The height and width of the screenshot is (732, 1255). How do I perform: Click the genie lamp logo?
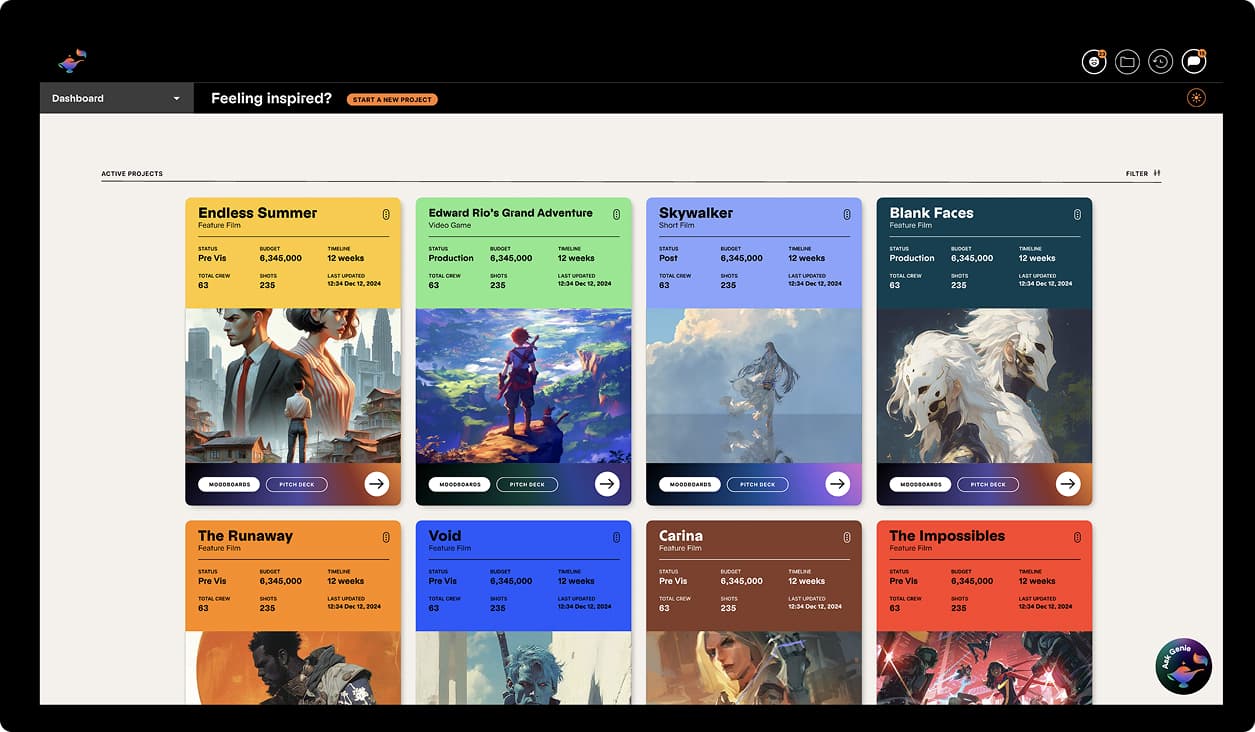tap(72, 62)
